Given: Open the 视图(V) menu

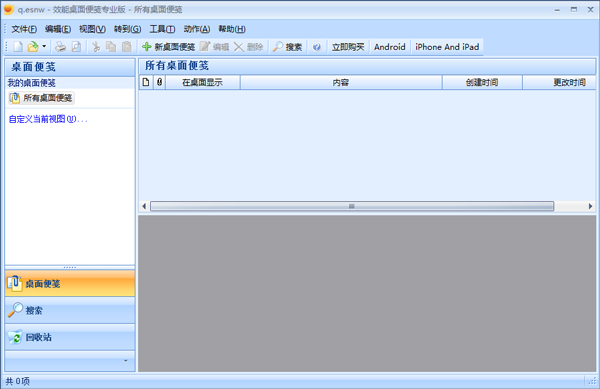Looking at the screenshot, I should pos(92,29).
